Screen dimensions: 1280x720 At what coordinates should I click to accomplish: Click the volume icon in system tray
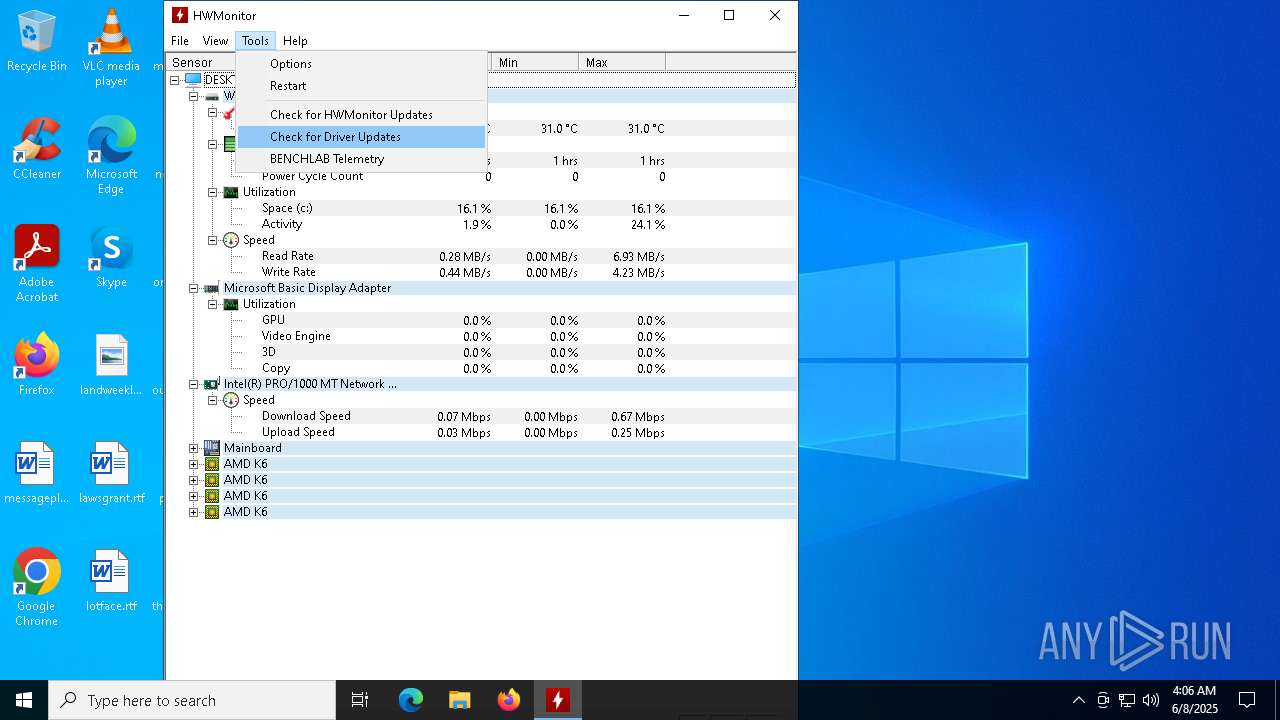[1151, 700]
